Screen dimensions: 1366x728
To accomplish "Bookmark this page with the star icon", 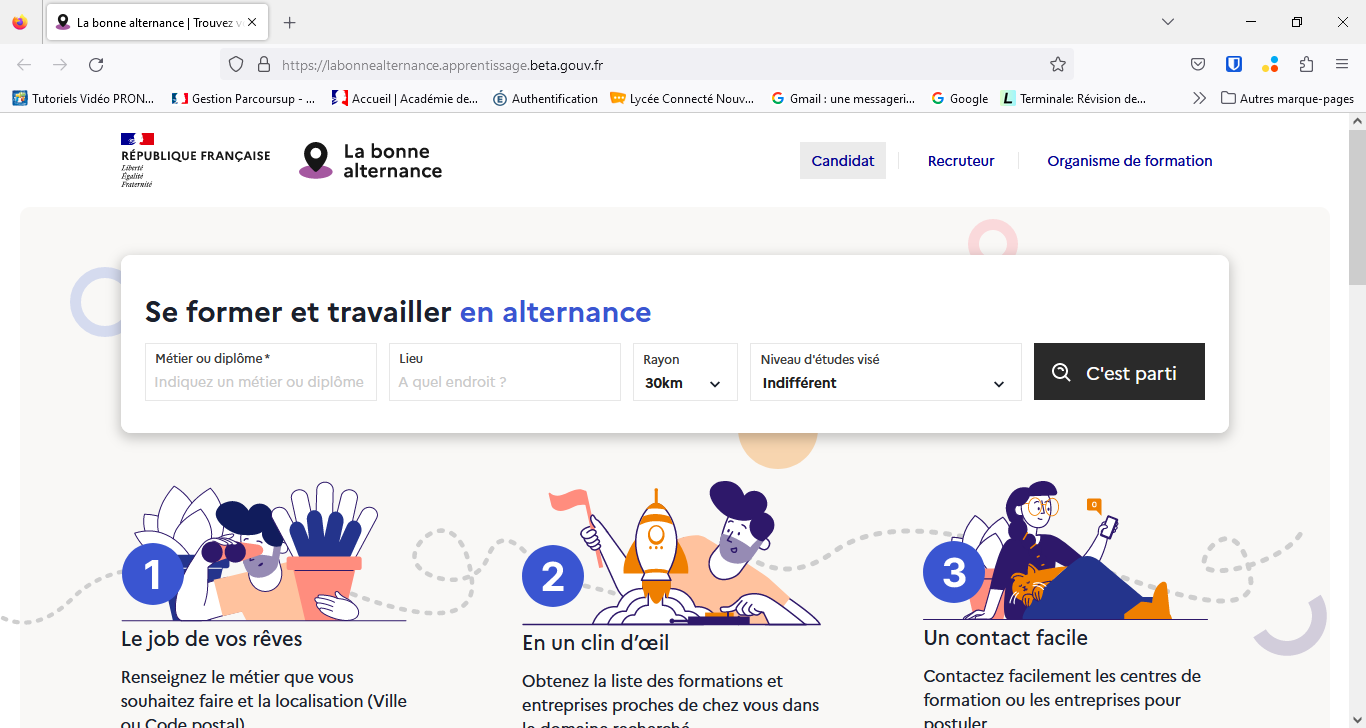I will point(1058,65).
